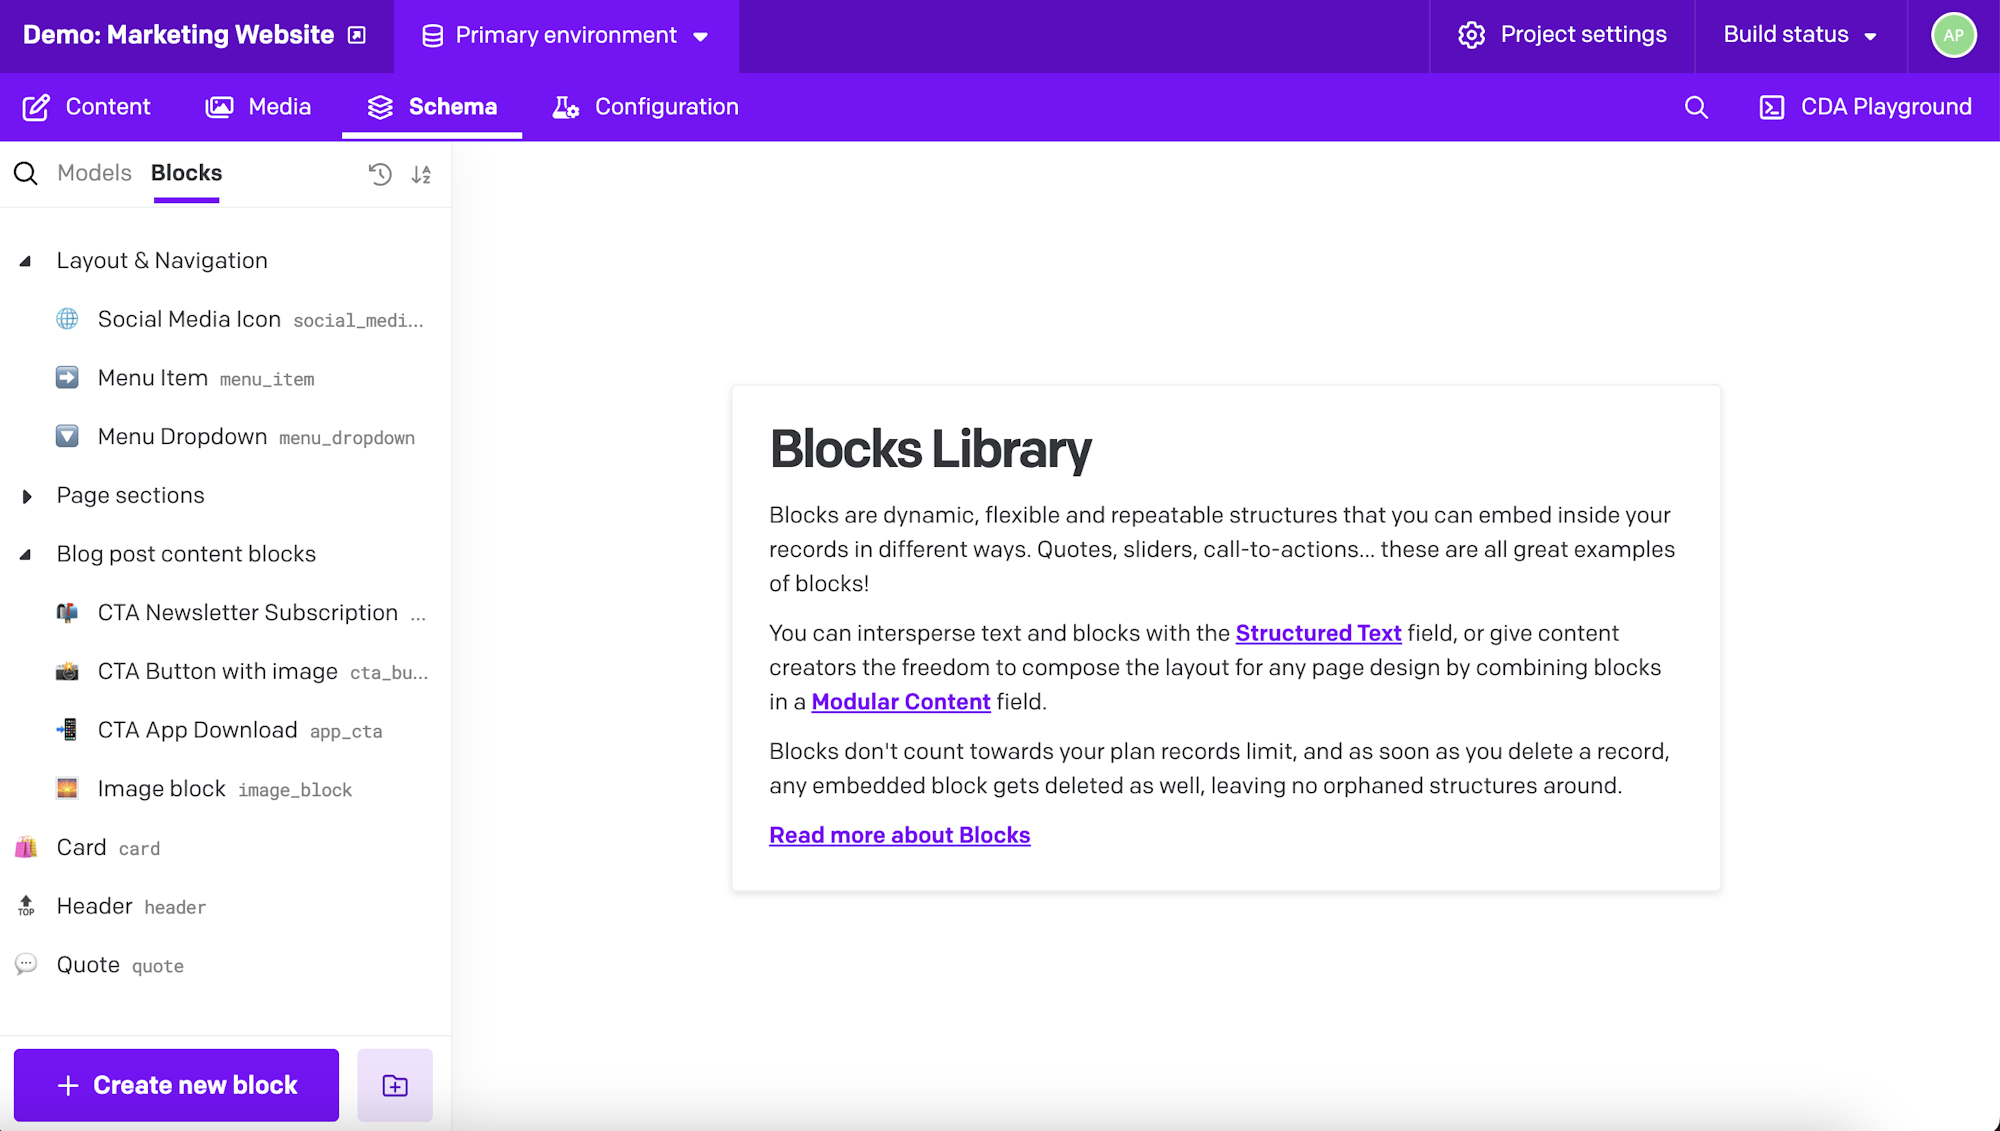Click the Content pencil icon

click(x=36, y=107)
